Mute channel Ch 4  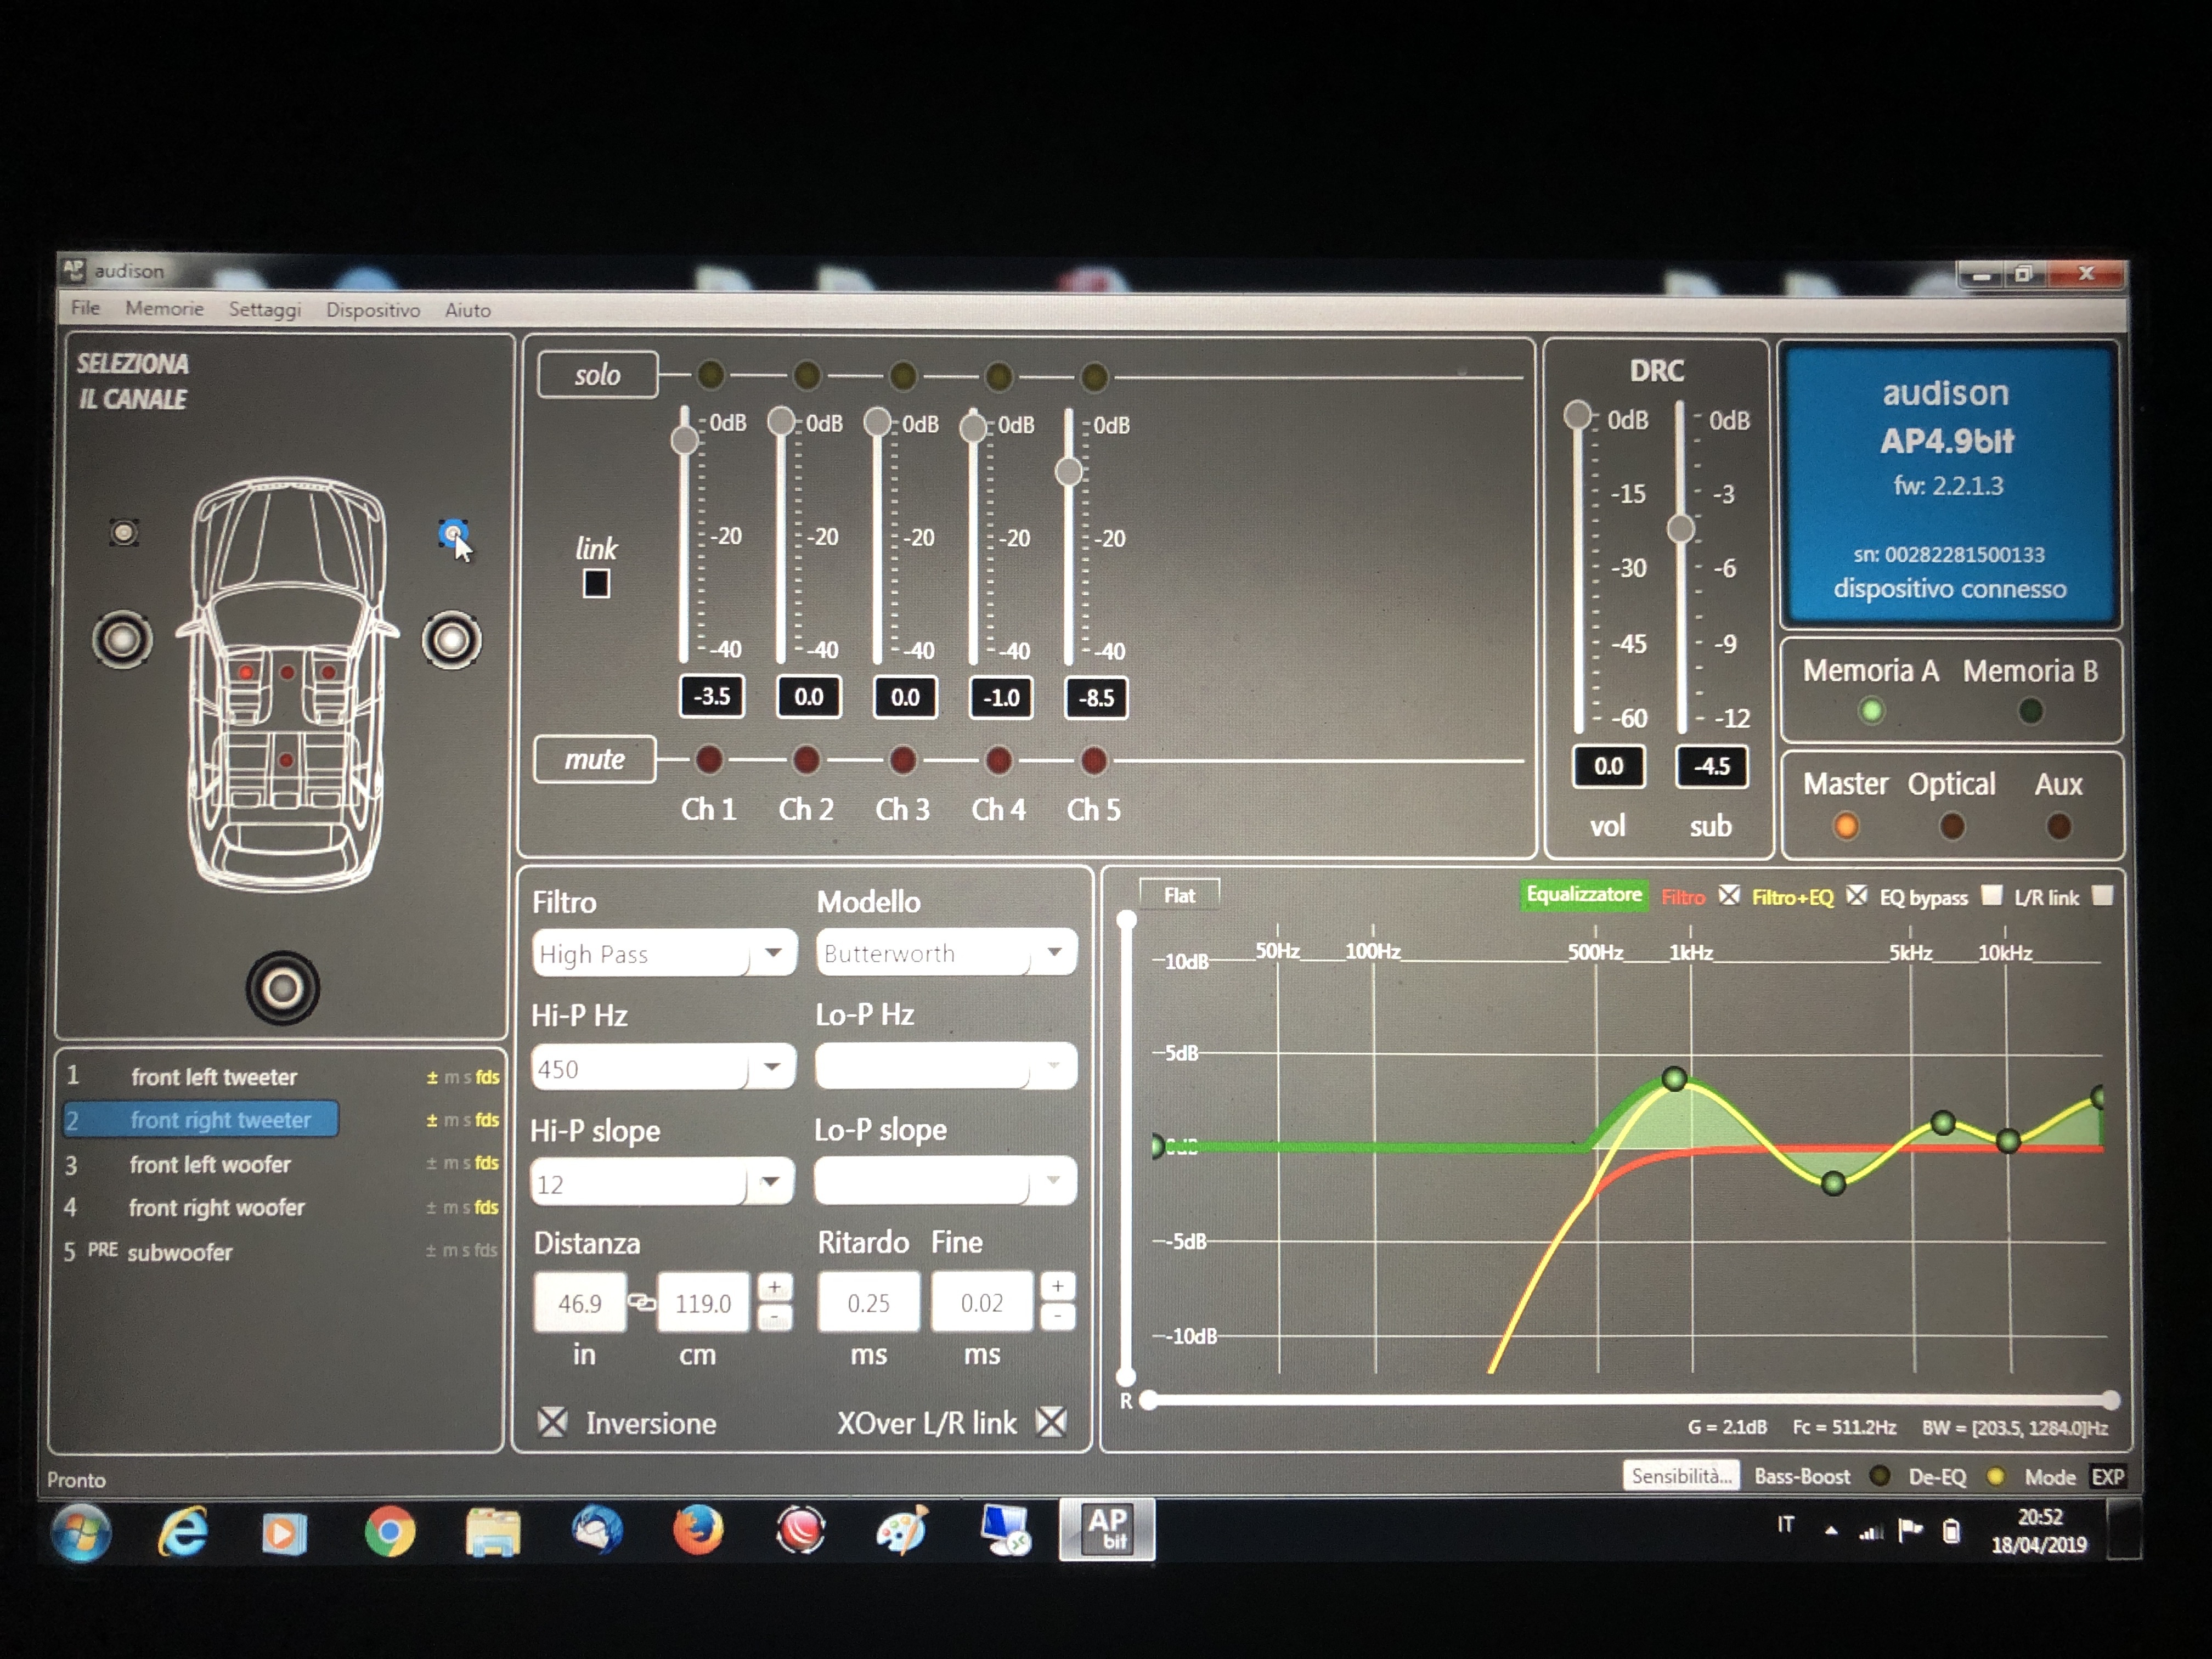click(x=998, y=761)
